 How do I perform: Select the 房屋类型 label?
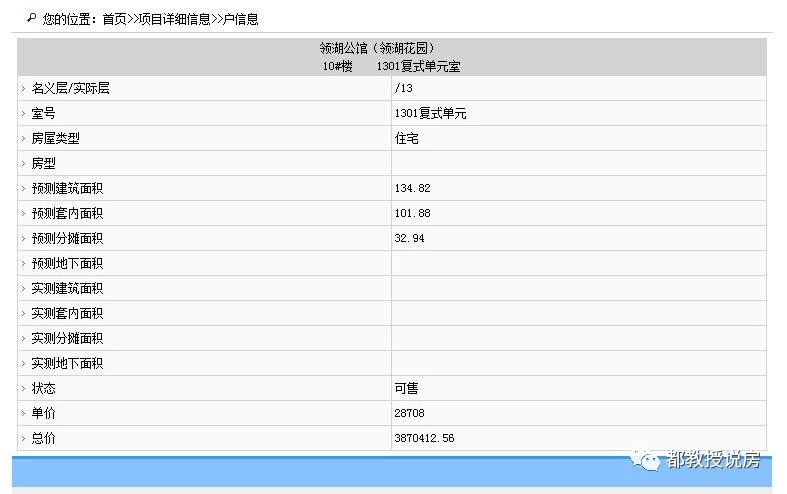55,139
